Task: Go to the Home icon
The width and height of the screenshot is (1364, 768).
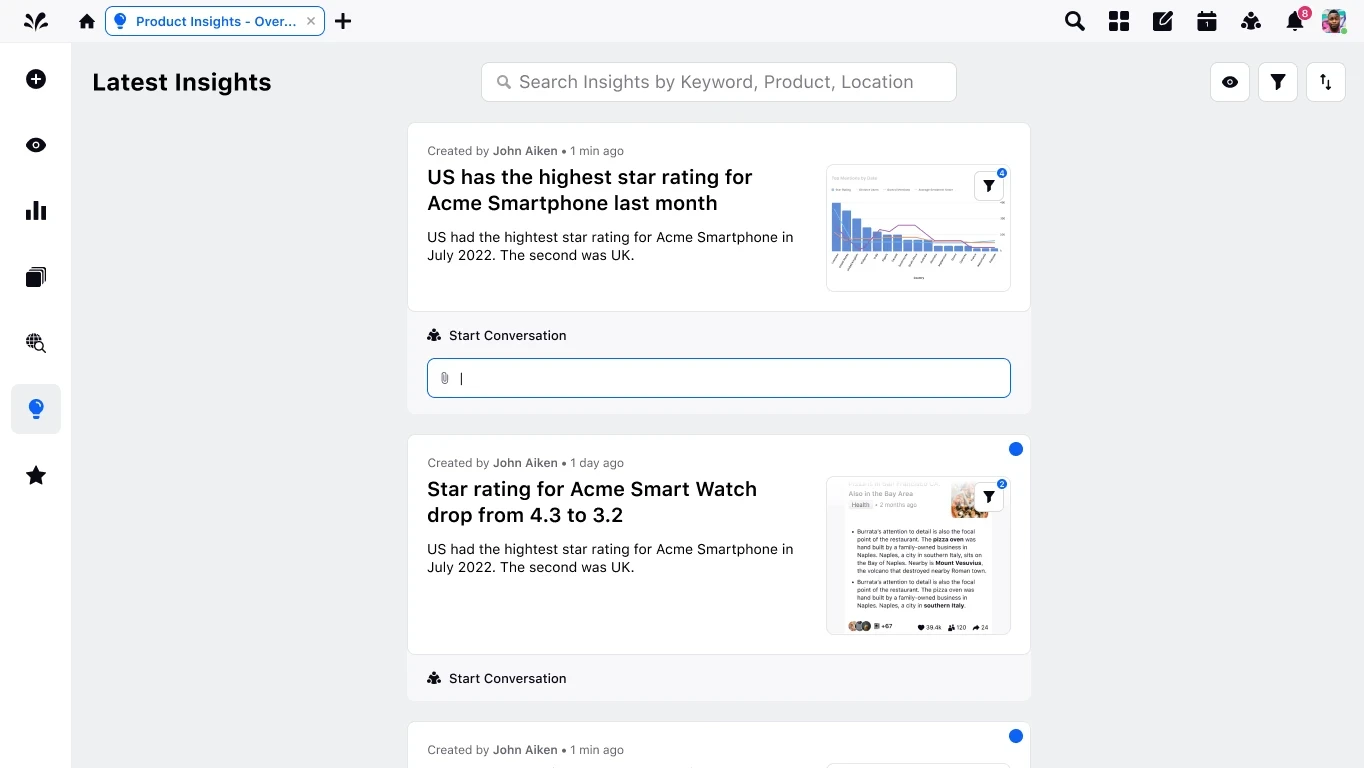Action: pos(87,21)
